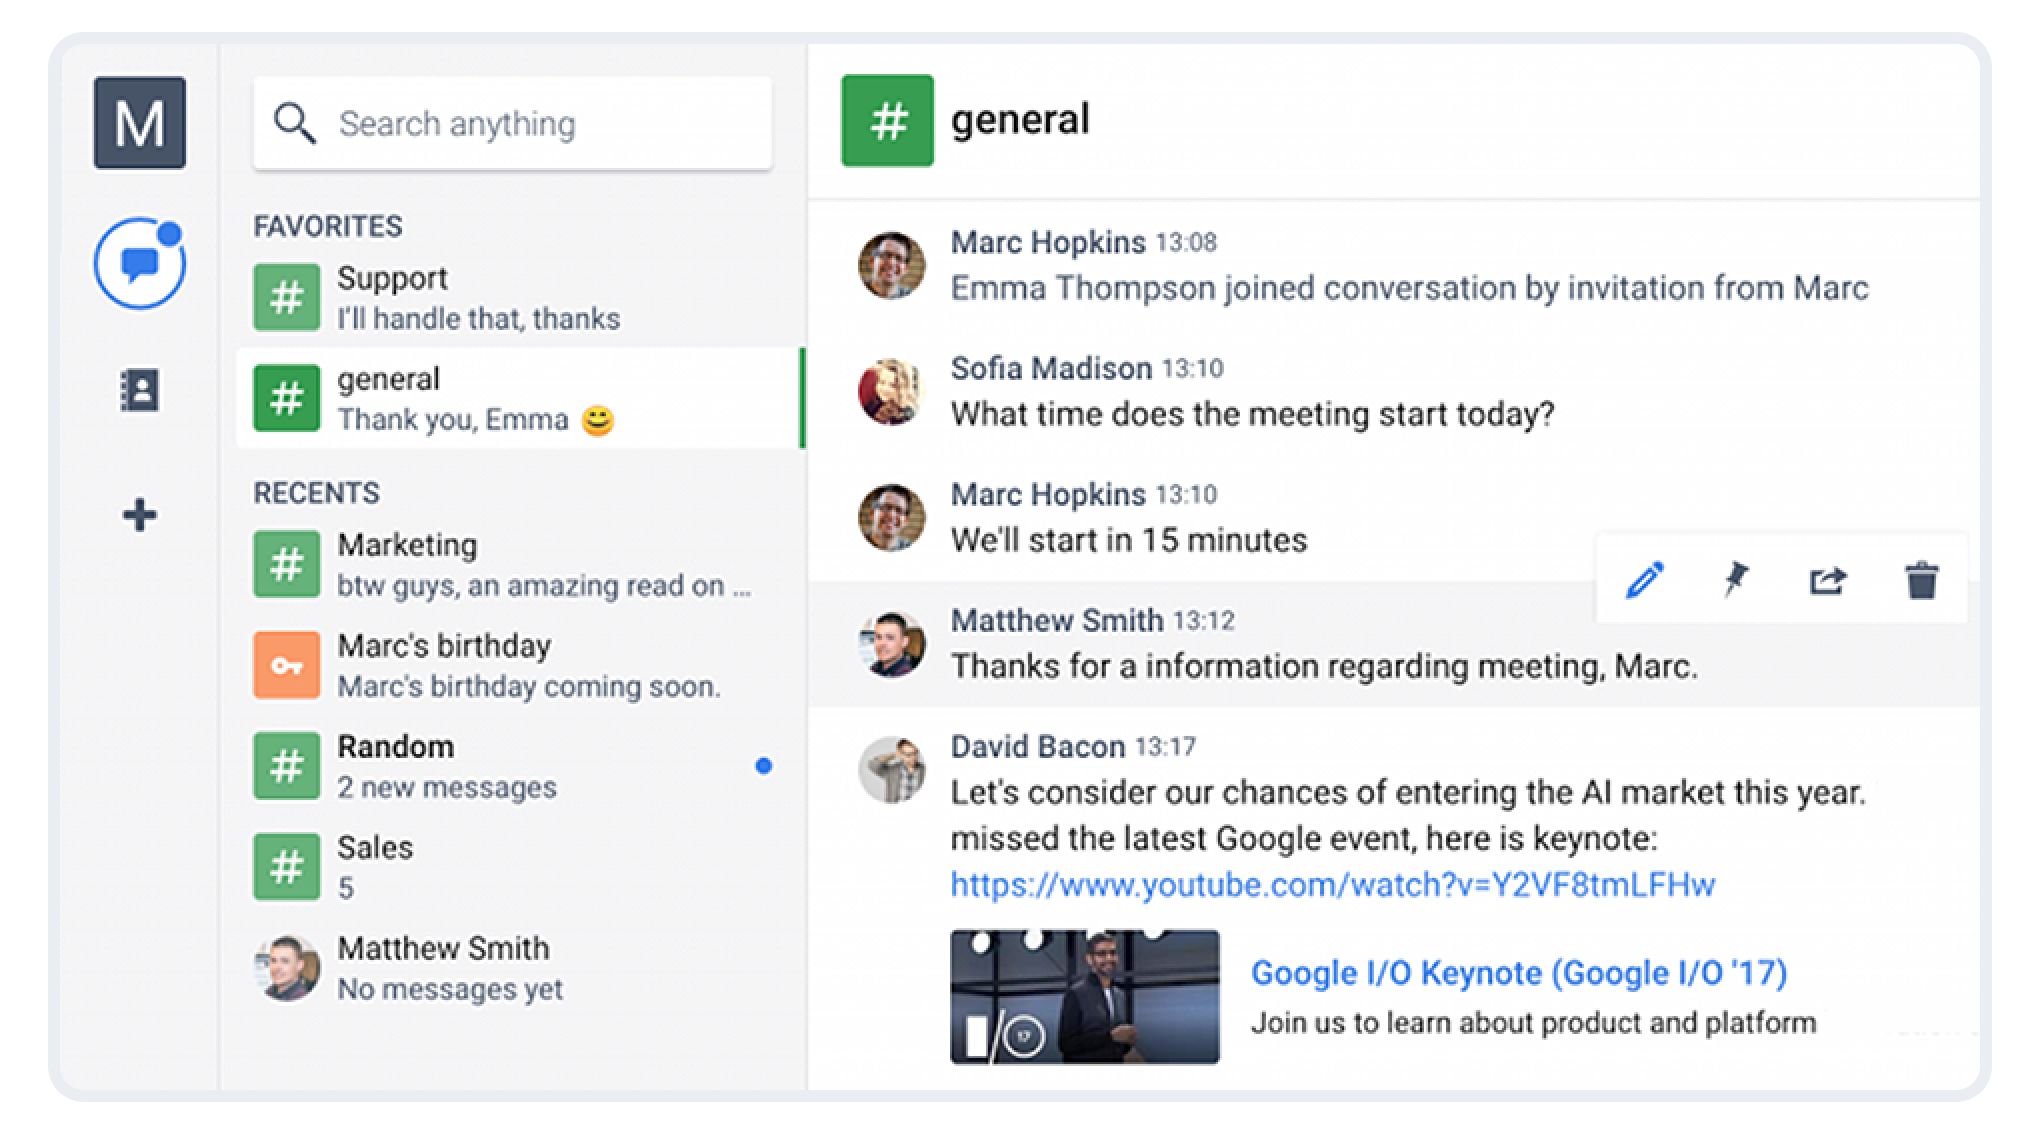The height and width of the screenshot is (1136, 2040).
Task: Click the Google I/O keynote video thumbnail
Action: [x=1084, y=996]
